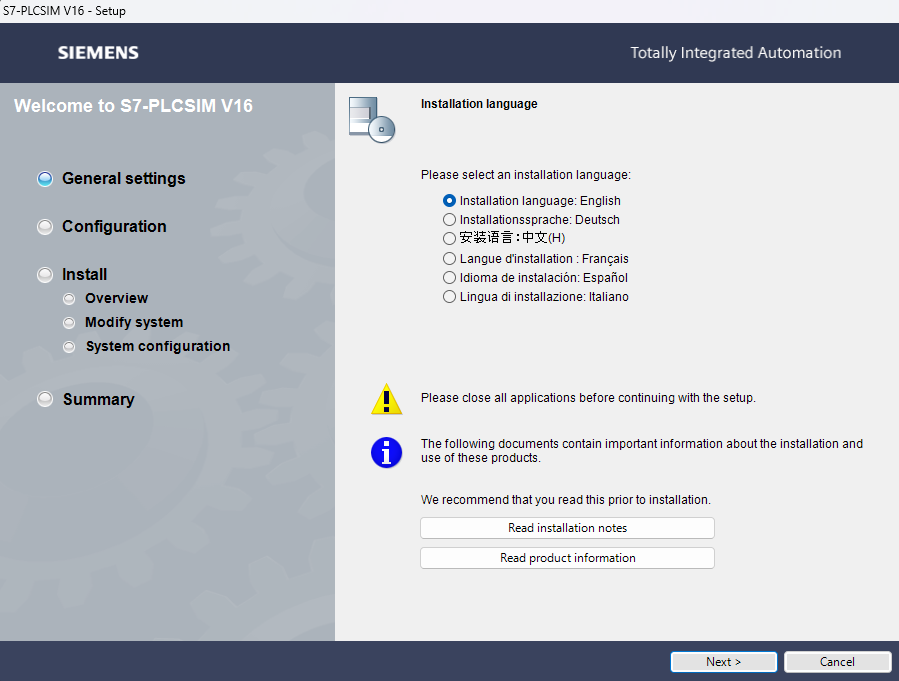
Task: Click the Summary step bullet
Action: coord(45,400)
